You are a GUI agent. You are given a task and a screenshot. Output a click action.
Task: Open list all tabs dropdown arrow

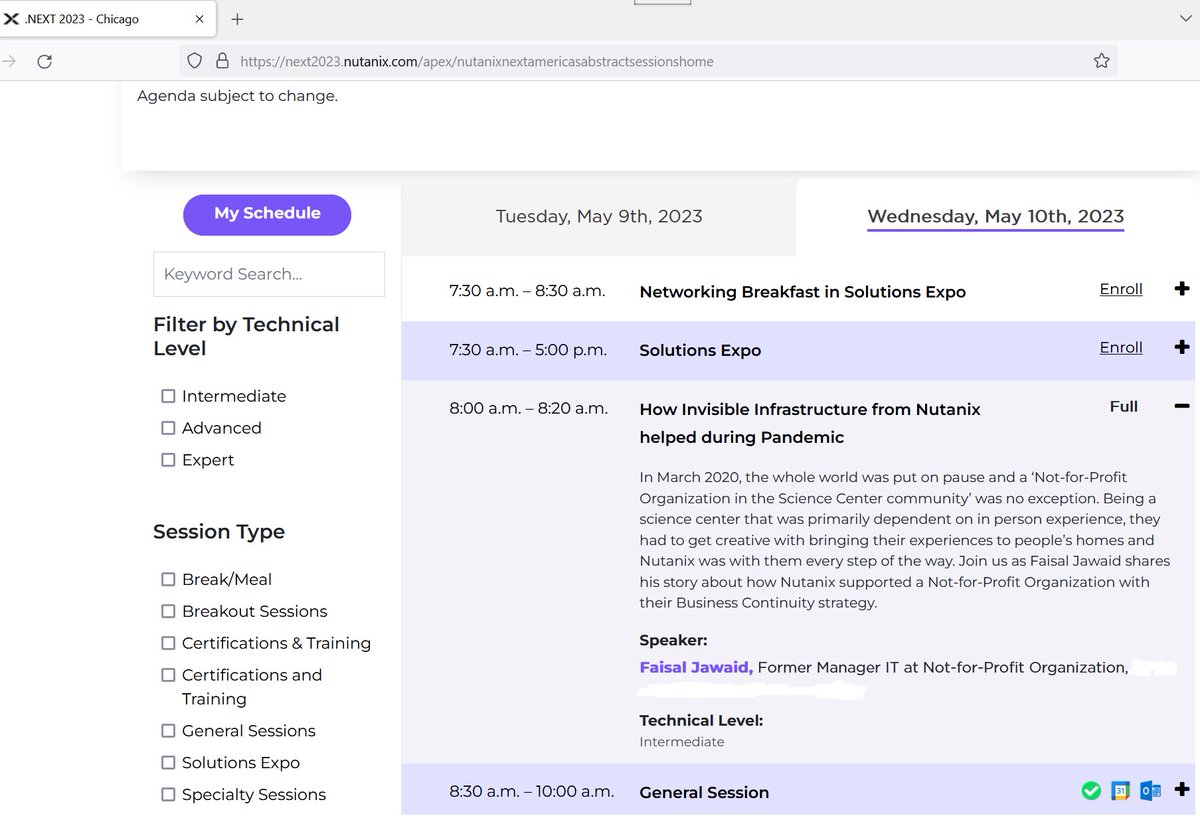(x=1186, y=18)
